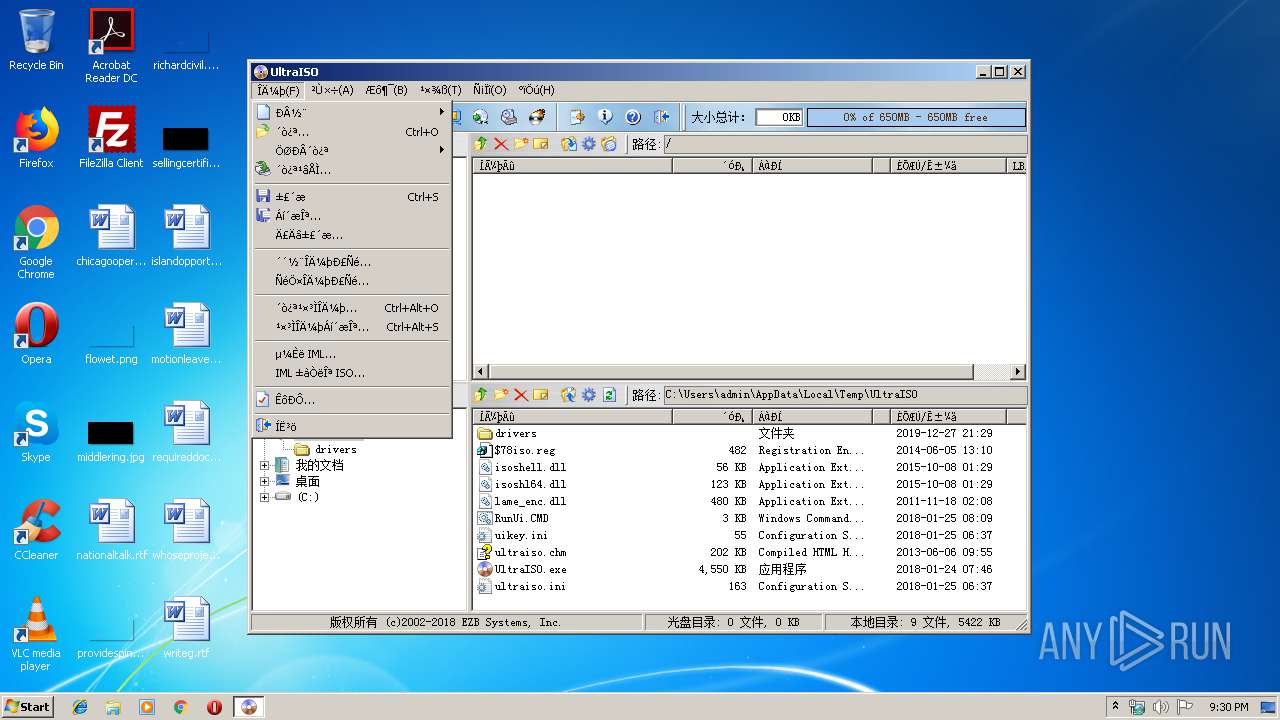Create new folder in ISO panel toolbar
The height and width of the screenshot is (720, 1280).
pyautogui.click(x=521, y=144)
